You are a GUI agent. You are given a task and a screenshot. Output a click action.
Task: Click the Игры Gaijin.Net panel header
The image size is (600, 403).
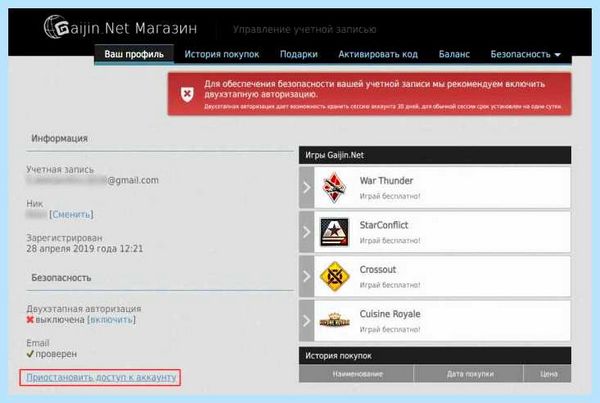point(435,155)
